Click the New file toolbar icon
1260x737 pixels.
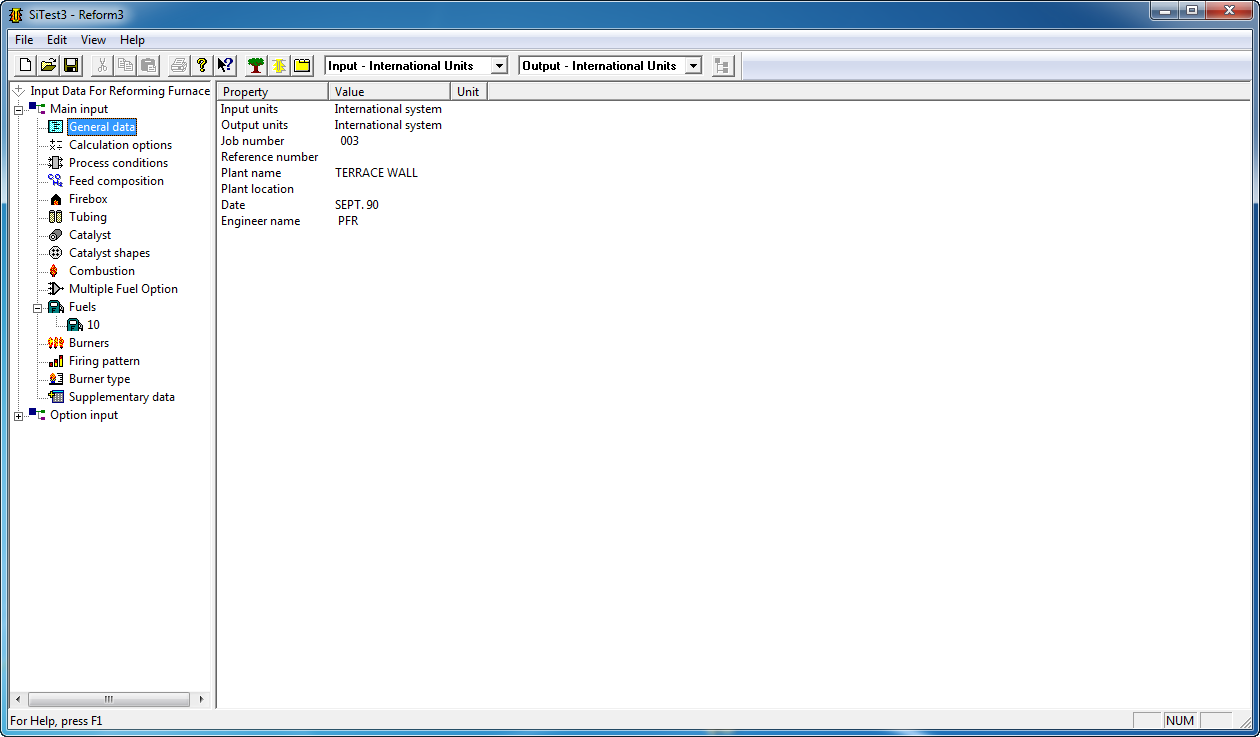tap(26, 66)
